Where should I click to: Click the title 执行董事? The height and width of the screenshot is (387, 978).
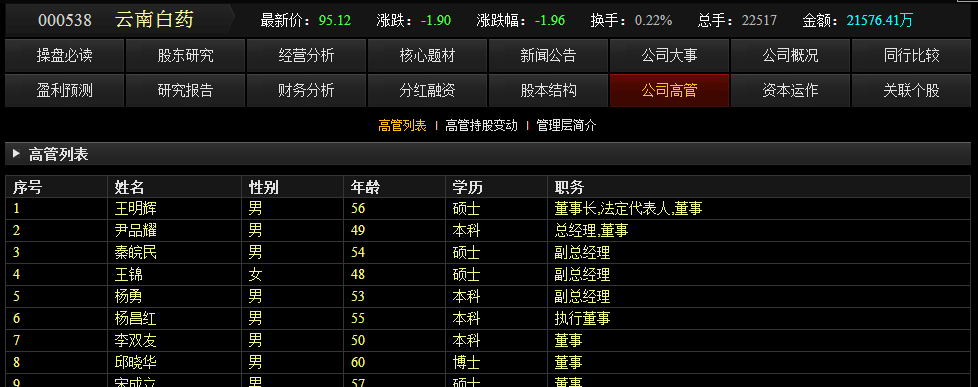(x=582, y=318)
